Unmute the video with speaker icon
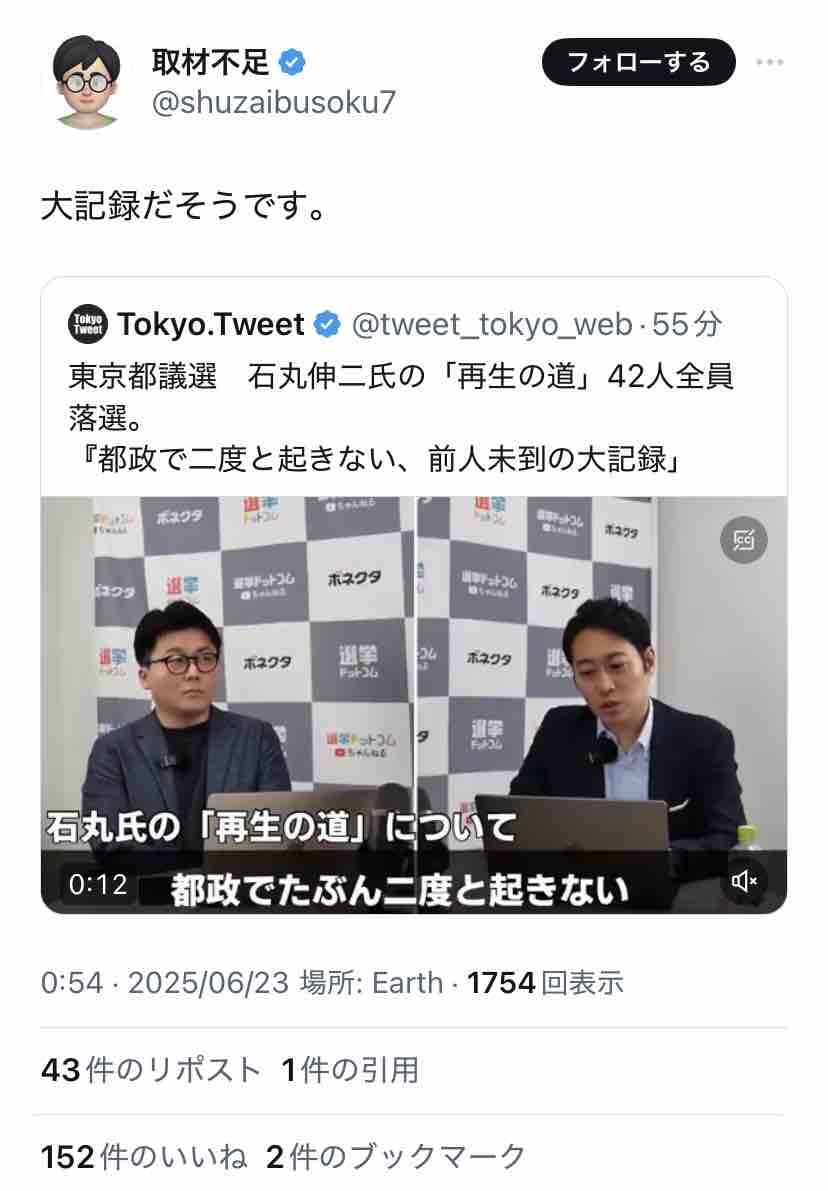828x1191 pixels. pos(744,880)
